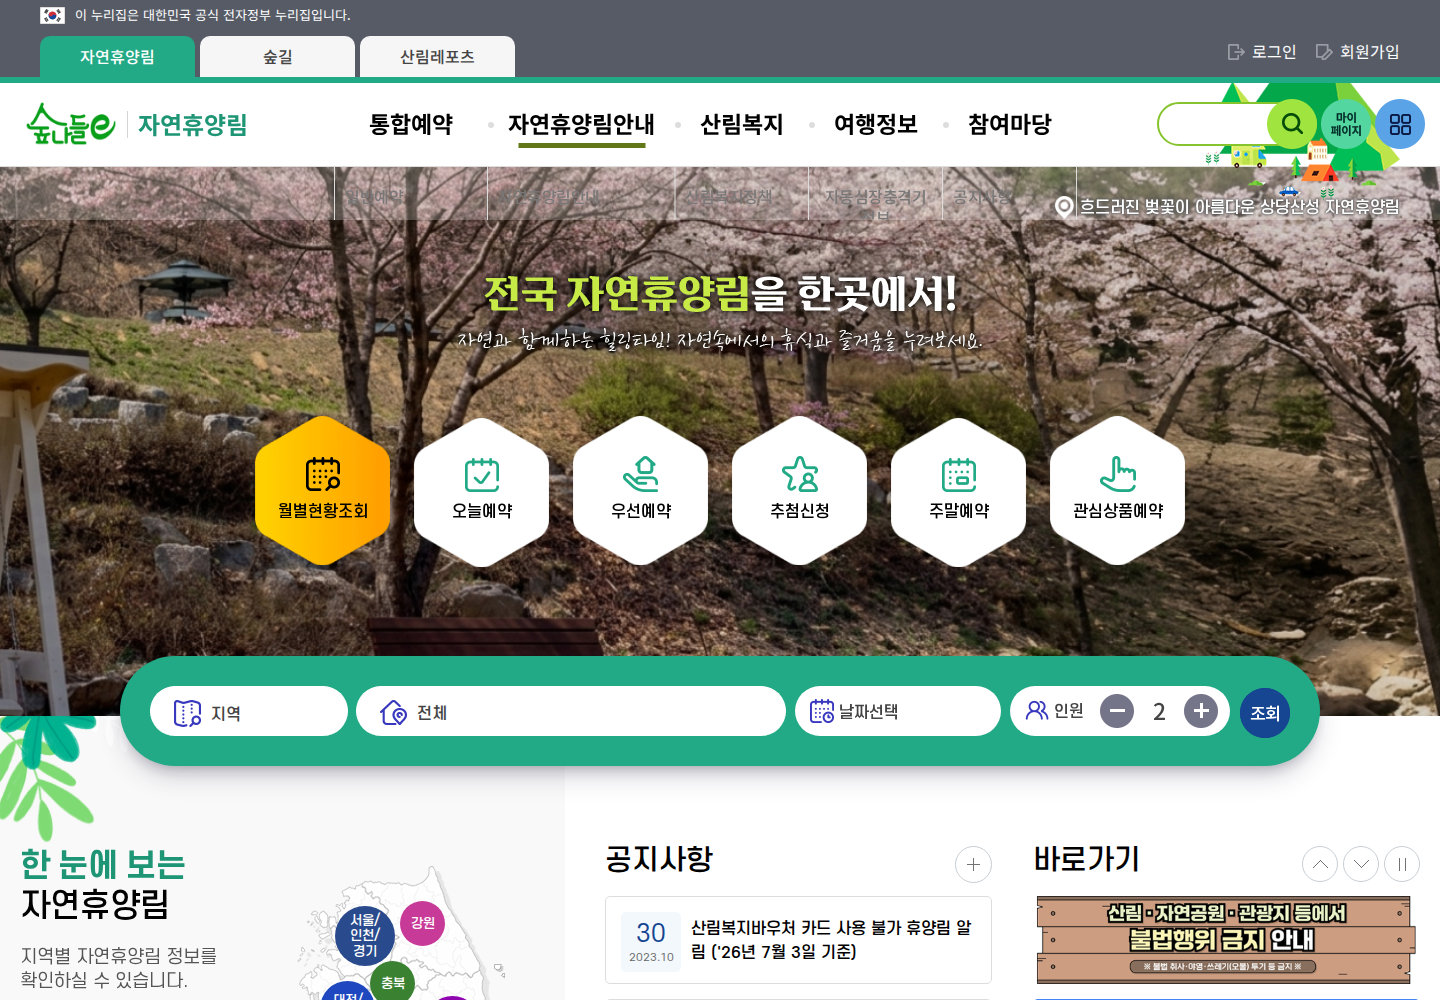
Task: Select 강원 region on the map
Action: [x=423, y=923]
